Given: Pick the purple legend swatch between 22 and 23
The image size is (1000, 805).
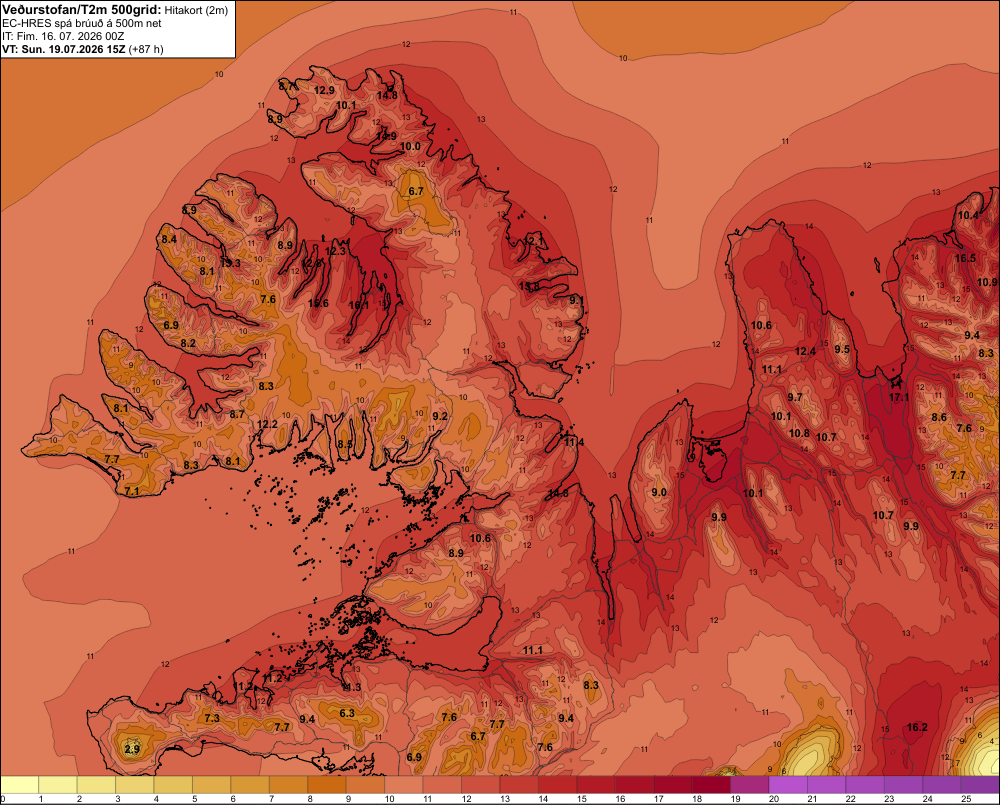Looking at the screenshot, I should (x=865, y=784).
